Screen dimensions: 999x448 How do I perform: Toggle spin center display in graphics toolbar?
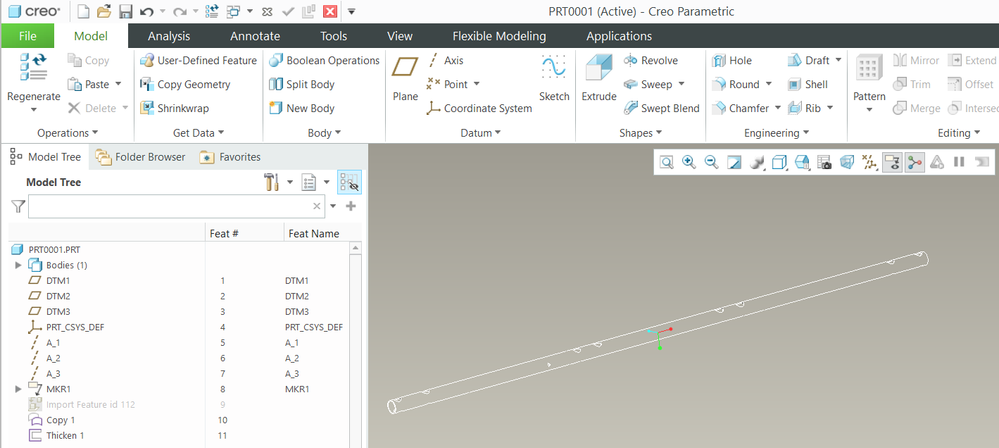tap(915, 162)
